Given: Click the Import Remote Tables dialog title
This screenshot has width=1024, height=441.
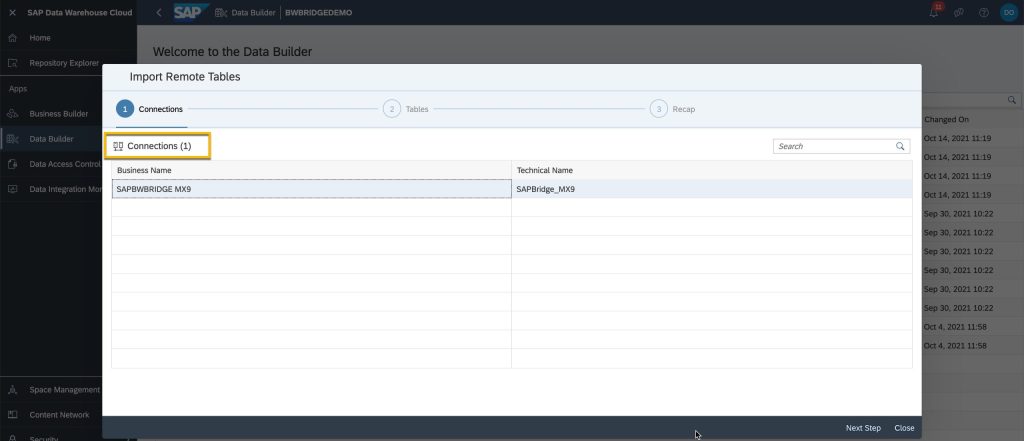Looking at the screenshot, I should point(185,77).
